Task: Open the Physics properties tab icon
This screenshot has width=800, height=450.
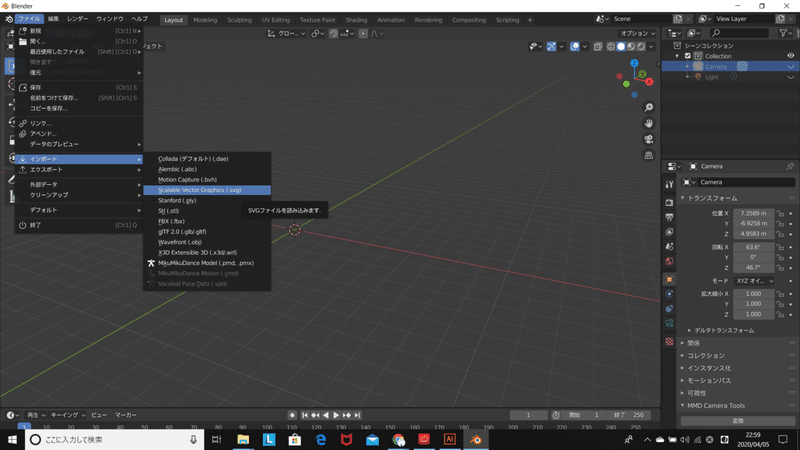Action: [669, 294]
